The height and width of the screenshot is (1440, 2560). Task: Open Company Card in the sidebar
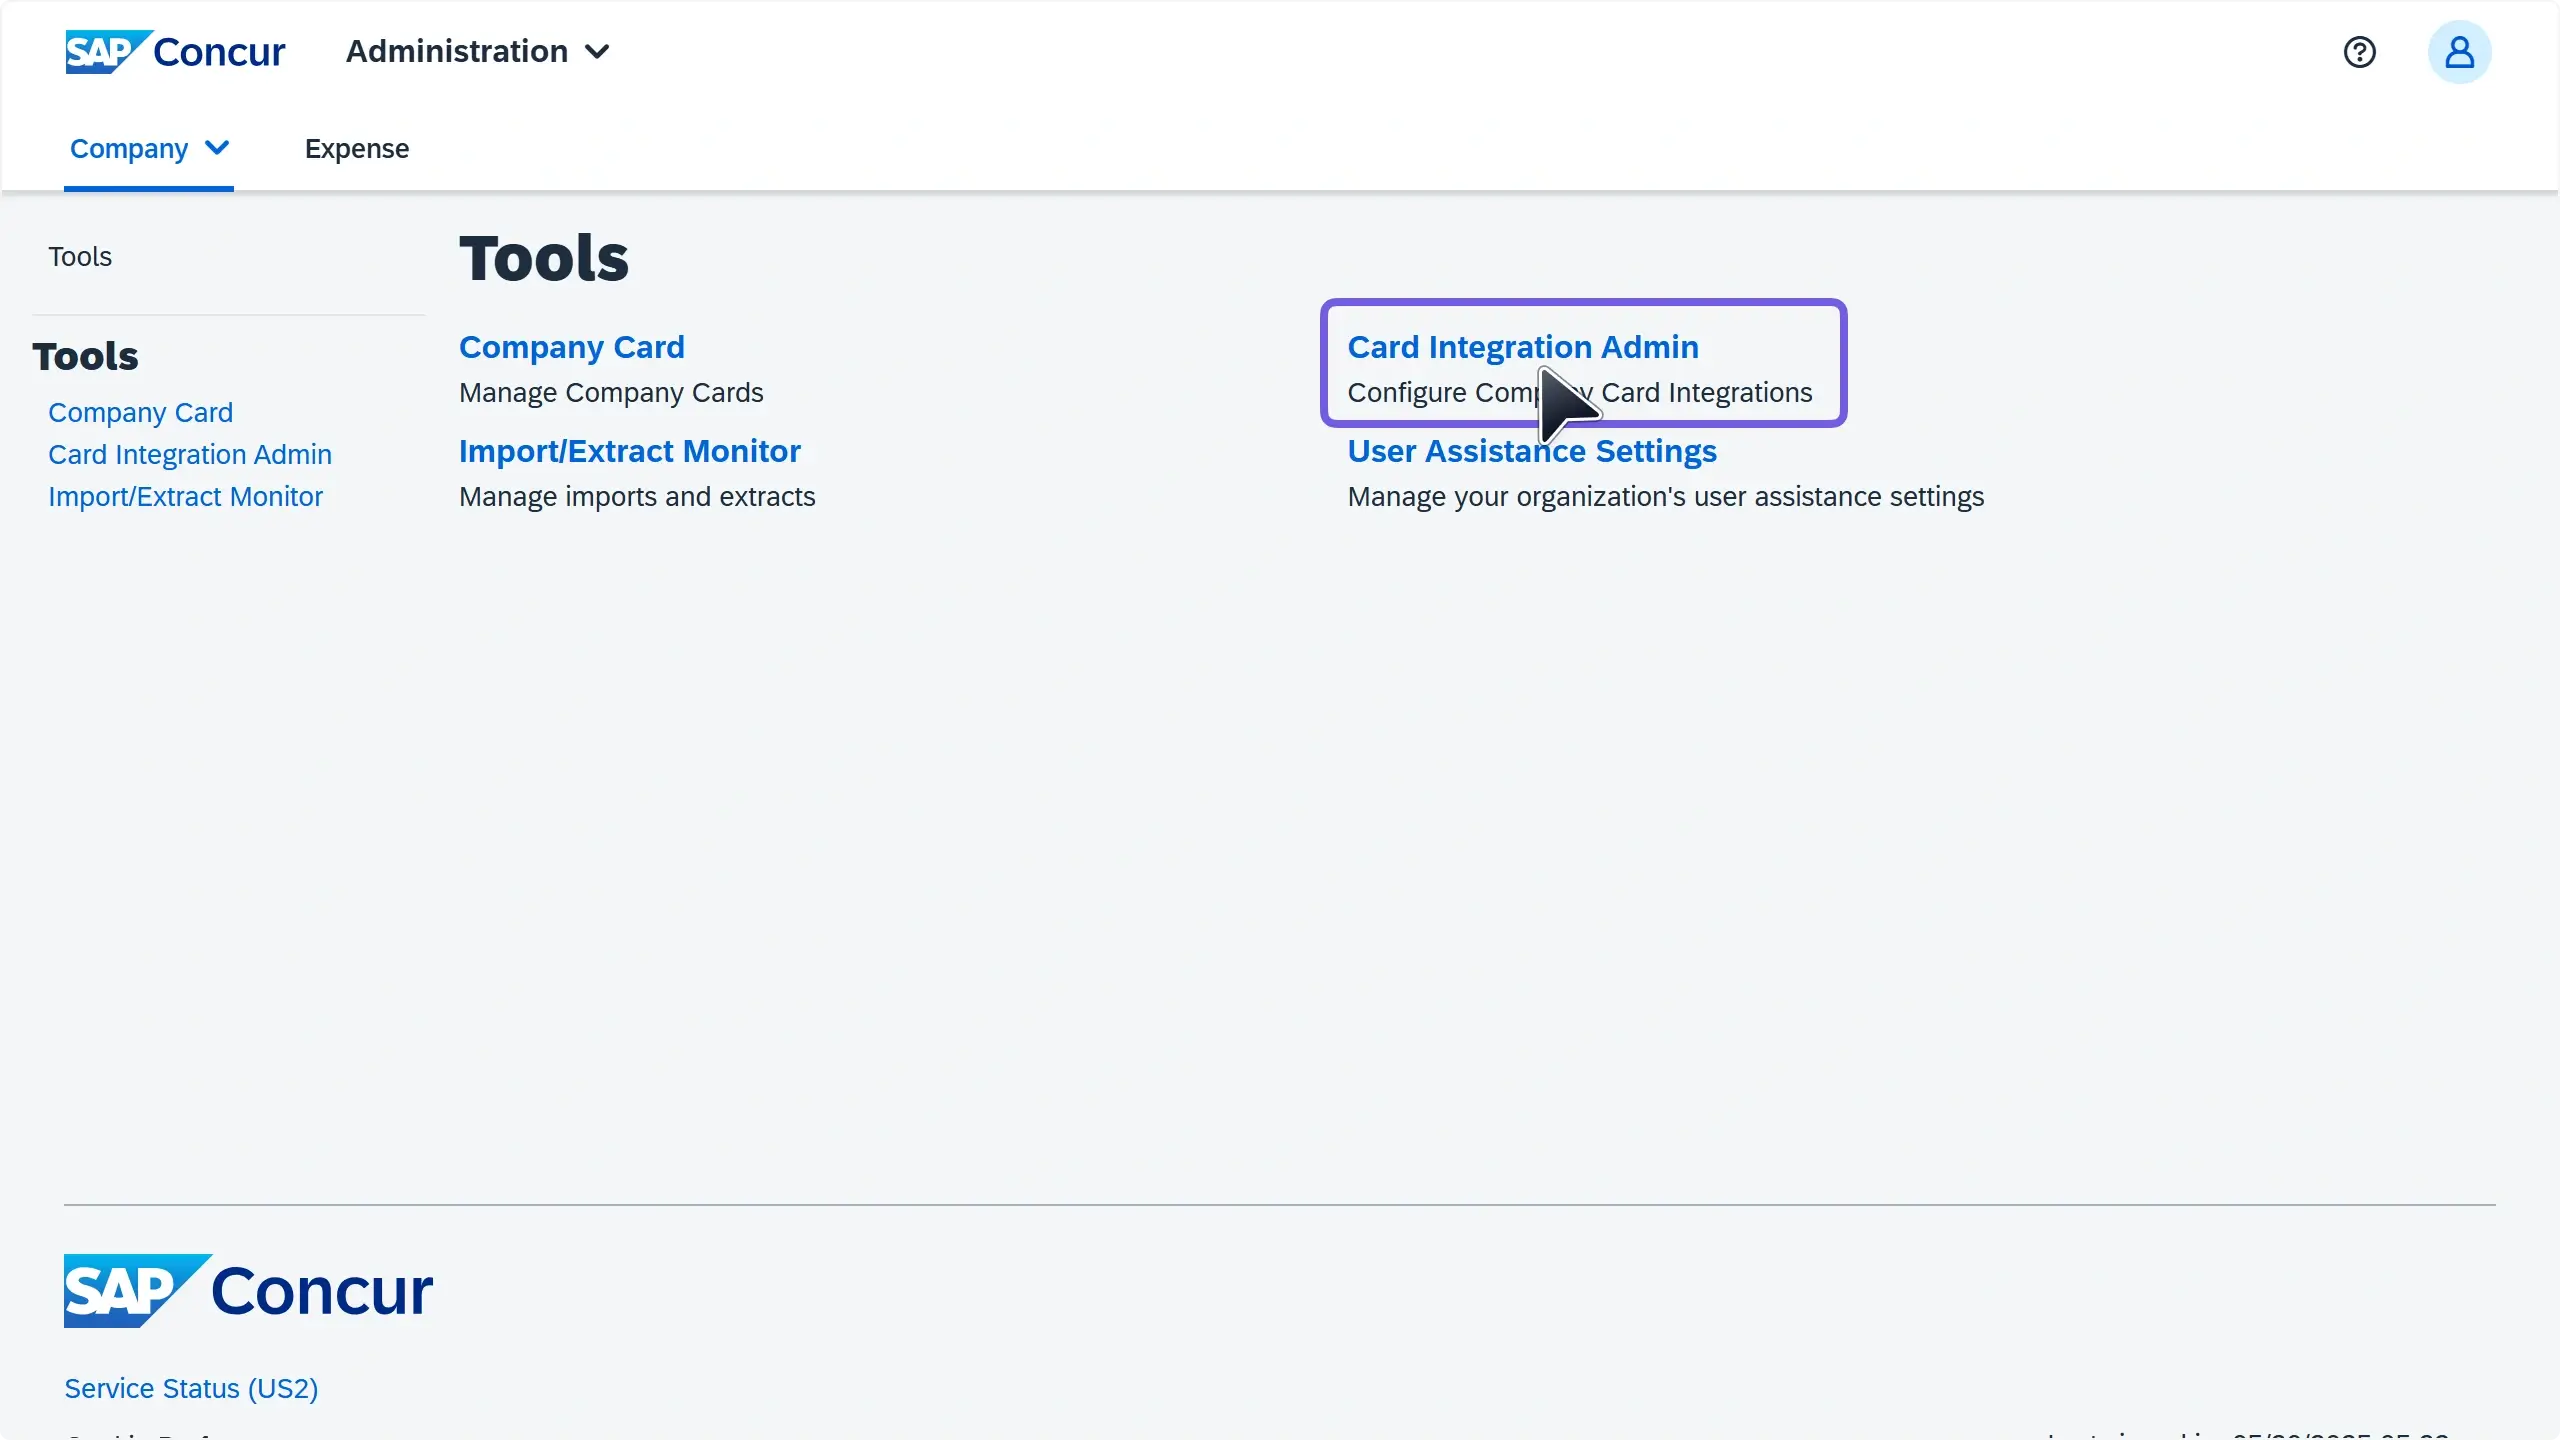[140, 412]
